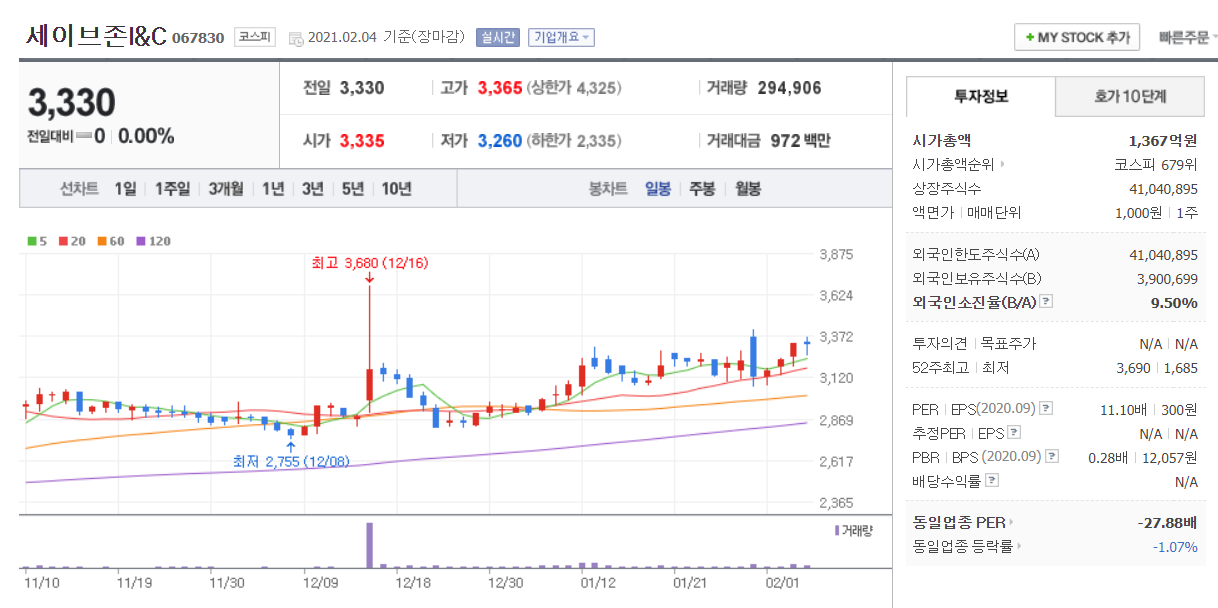Click the orange 60-day moving average legend
1218x608 pixels.
coord(111,241)
